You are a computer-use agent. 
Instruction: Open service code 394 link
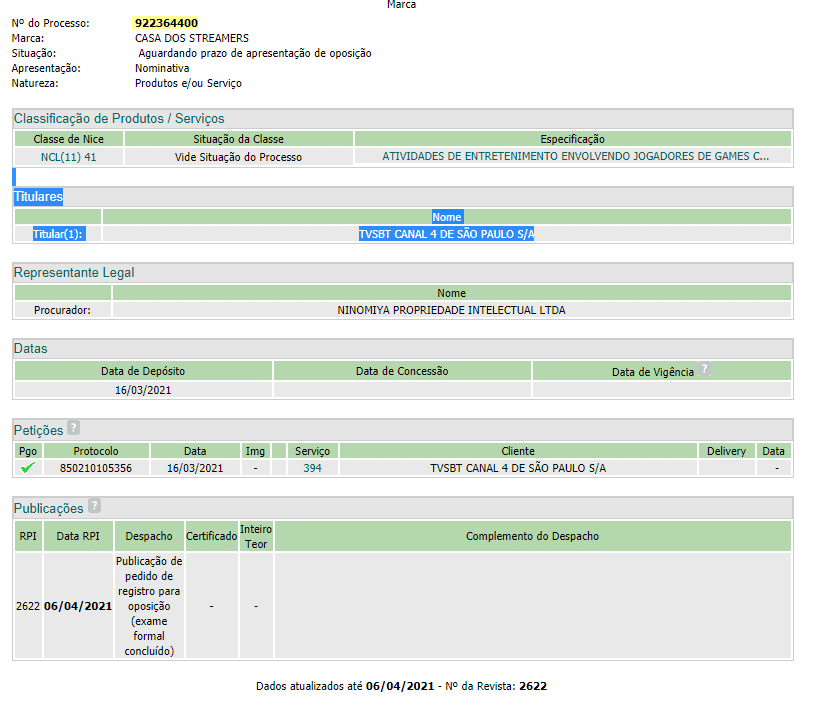pyautogui.click(x=312, y=468)
